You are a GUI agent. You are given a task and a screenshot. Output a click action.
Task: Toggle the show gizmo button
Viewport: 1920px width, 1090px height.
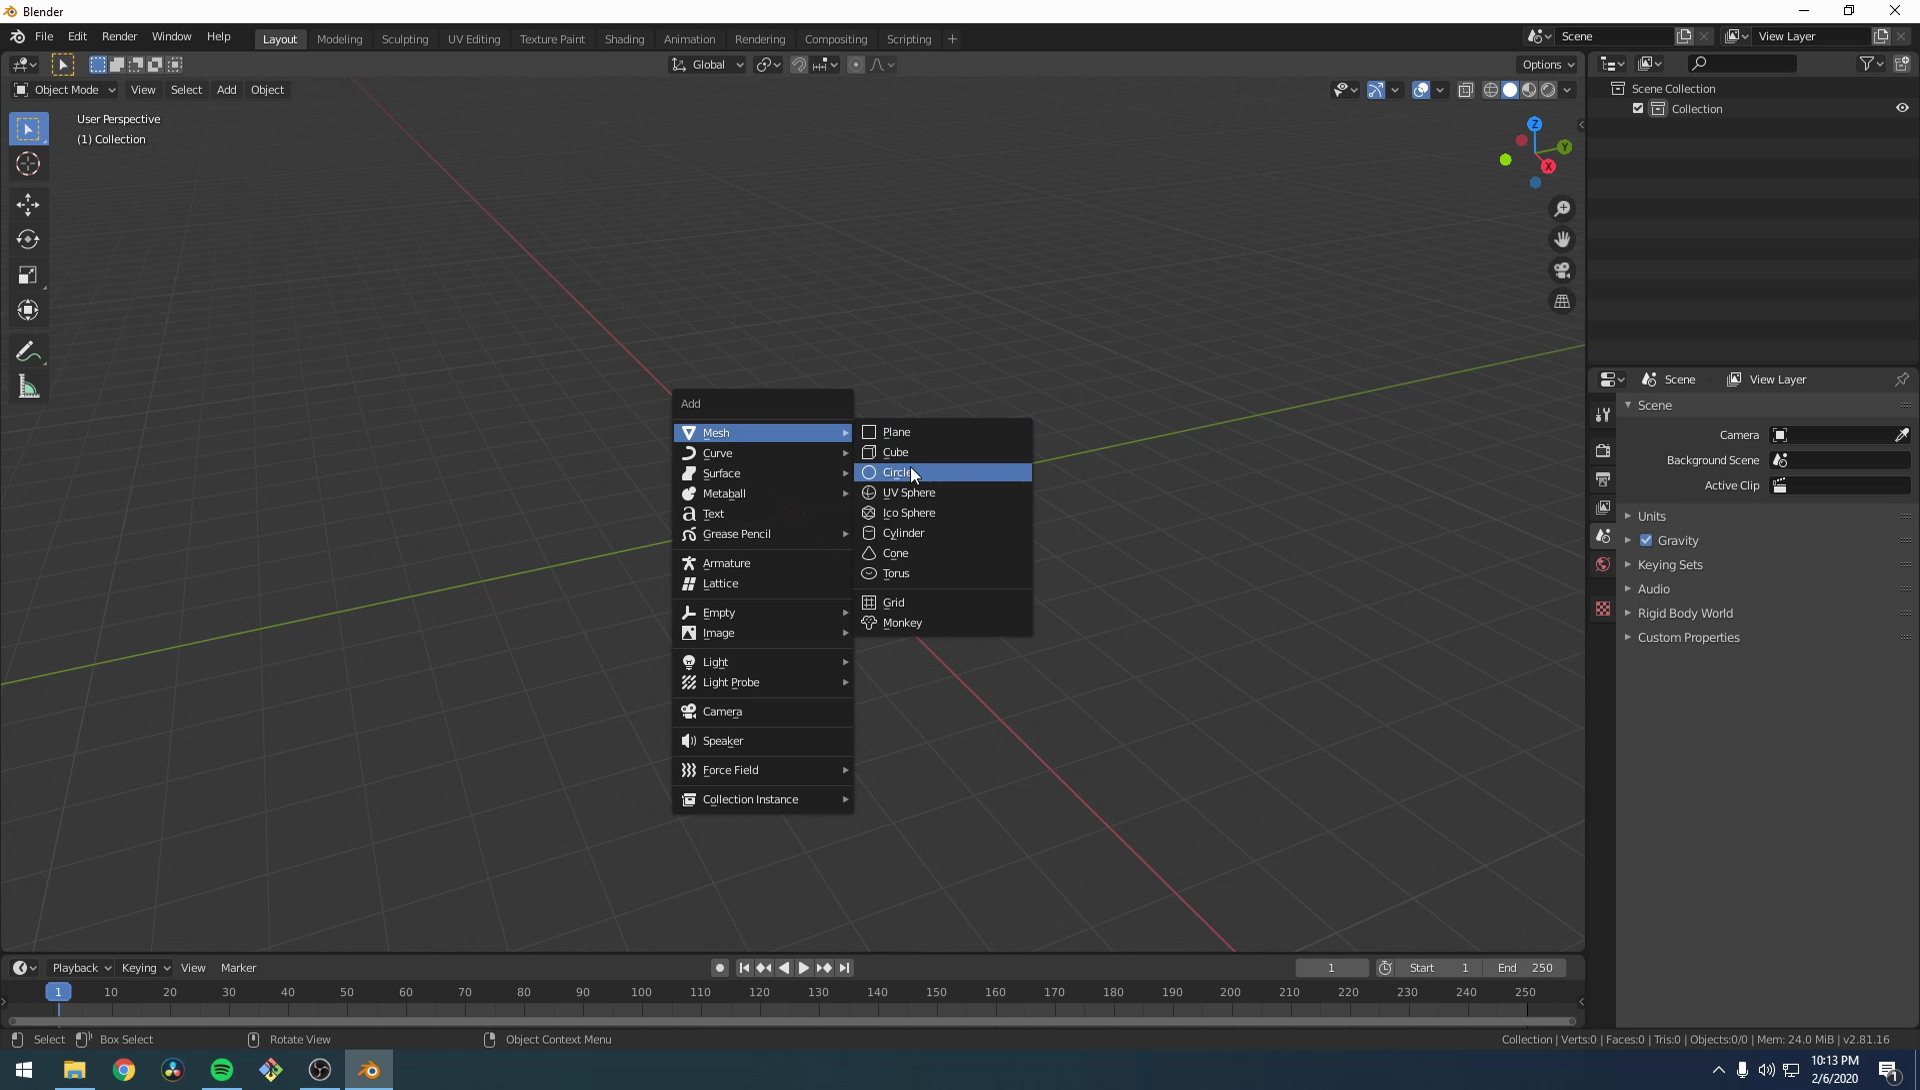(1376, 90)
